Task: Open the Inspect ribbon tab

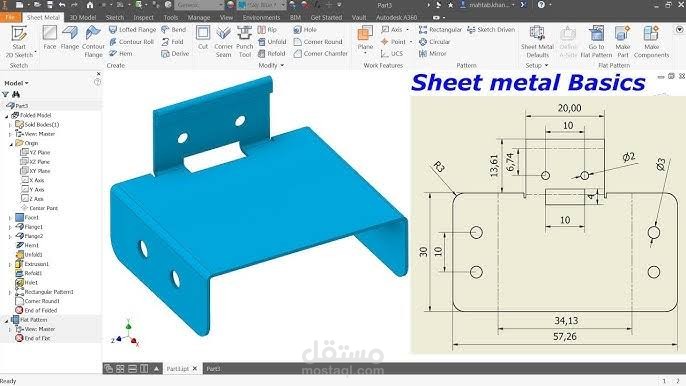Action: (144, 18)
